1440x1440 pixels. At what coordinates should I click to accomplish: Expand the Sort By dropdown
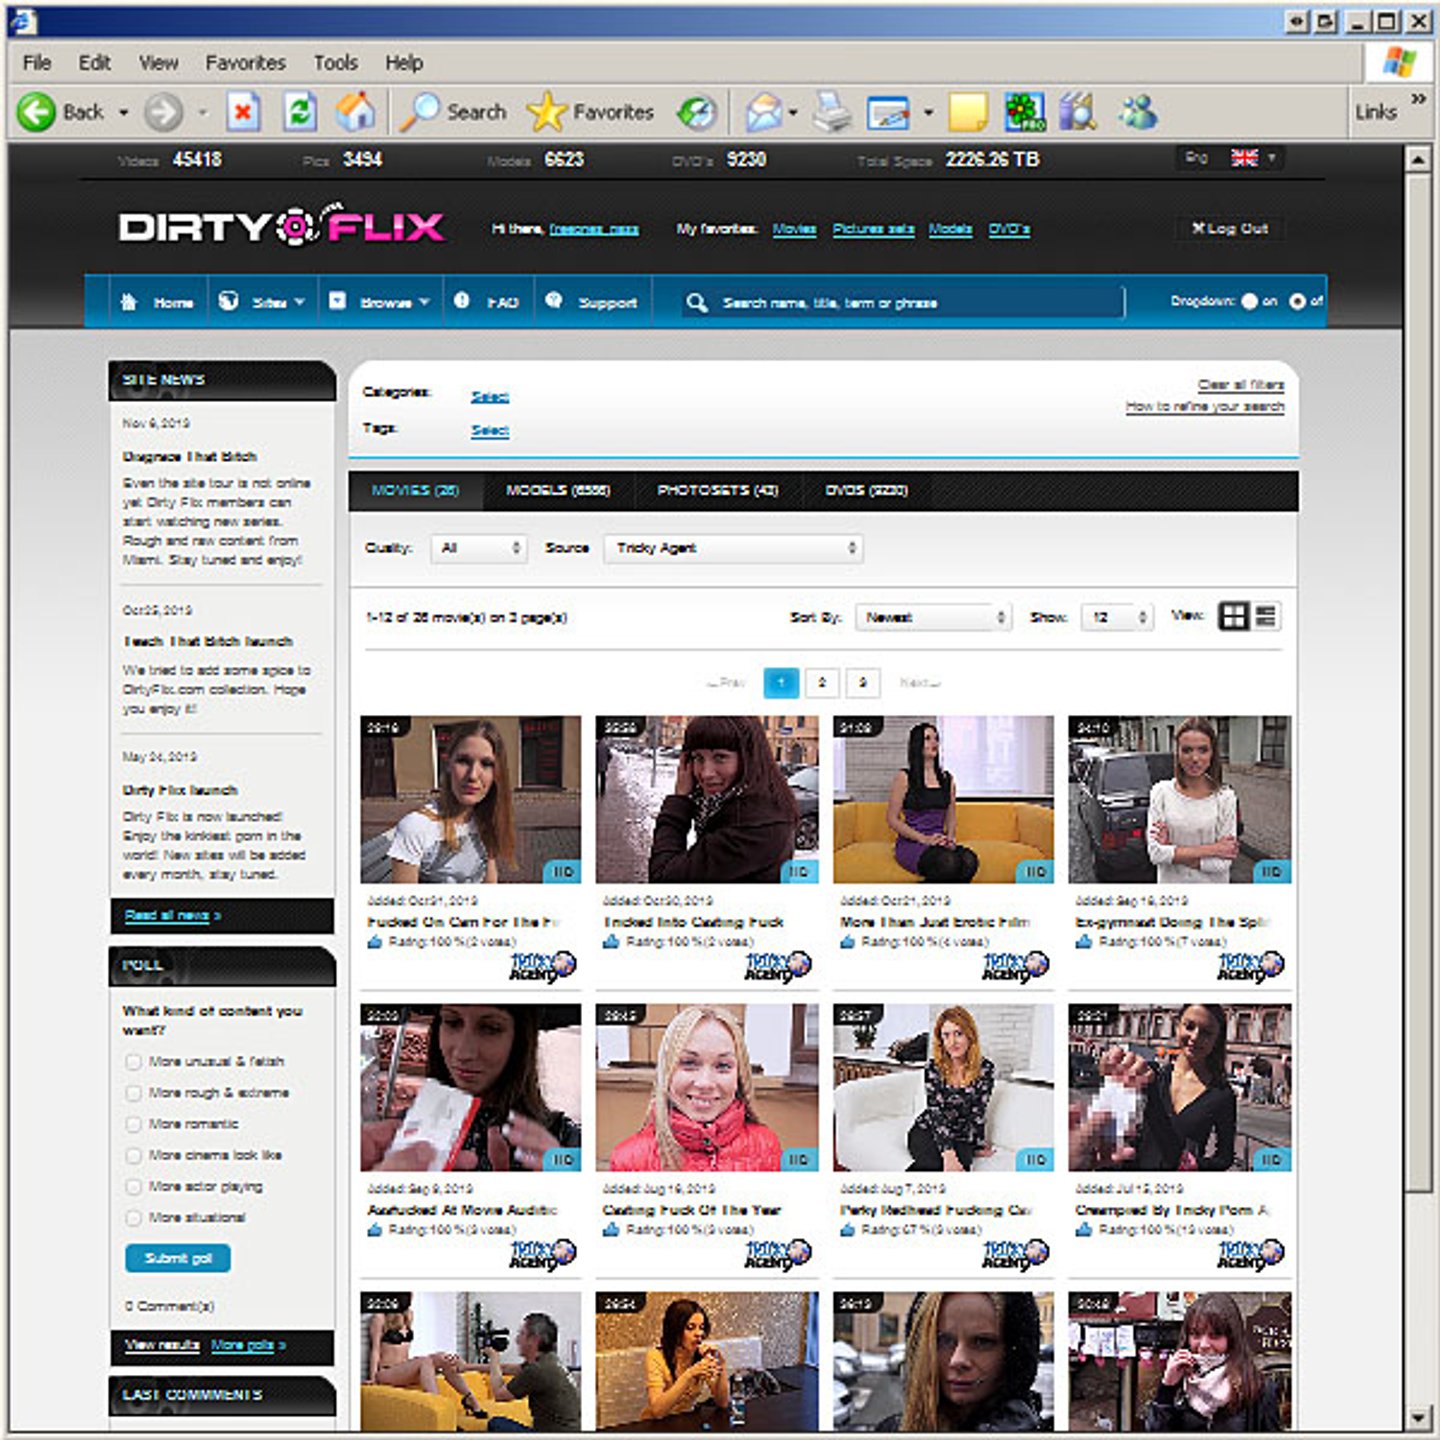(932, 618)
